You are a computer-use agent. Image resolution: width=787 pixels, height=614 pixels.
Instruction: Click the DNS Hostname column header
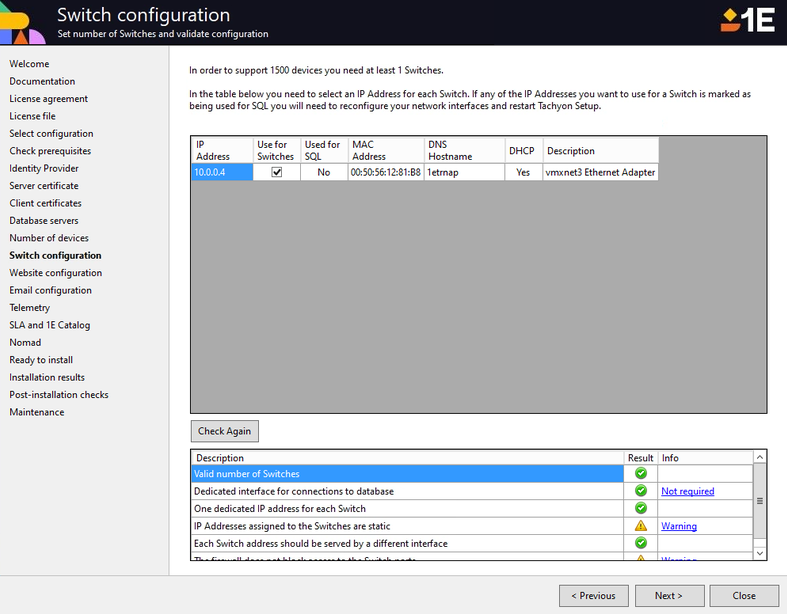tap(463, 150)
